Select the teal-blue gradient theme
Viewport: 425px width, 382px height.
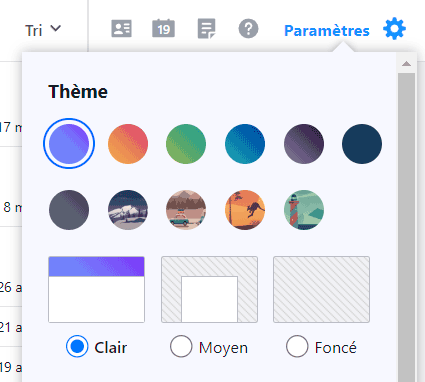tap(245, 144)
